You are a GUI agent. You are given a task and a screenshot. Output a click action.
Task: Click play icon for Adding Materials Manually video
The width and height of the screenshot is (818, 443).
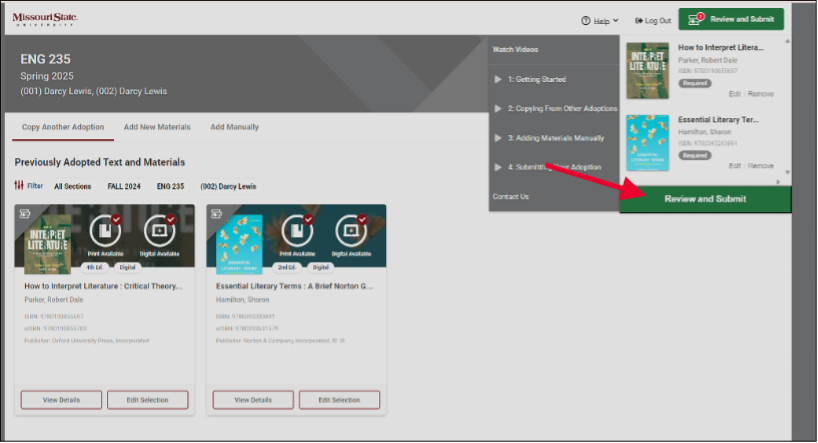click(x=498, y=138)
